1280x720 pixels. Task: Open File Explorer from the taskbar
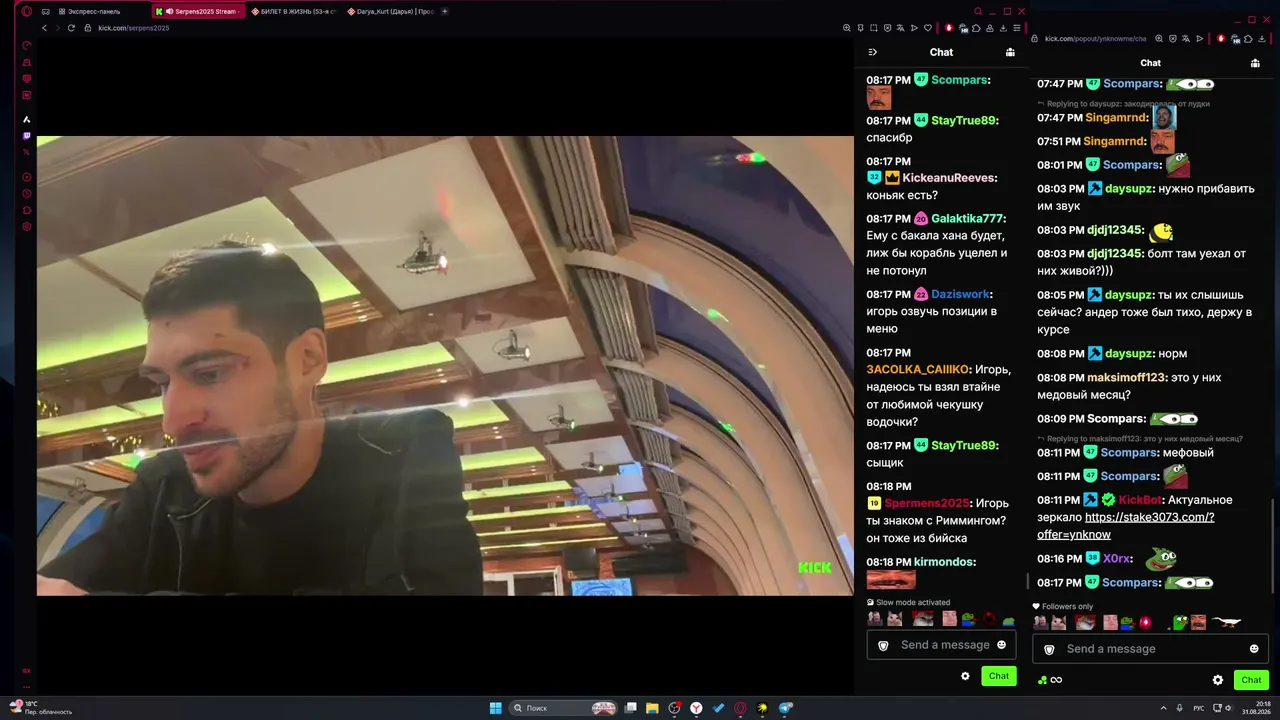pyautogui.click(x=652, y=708)
